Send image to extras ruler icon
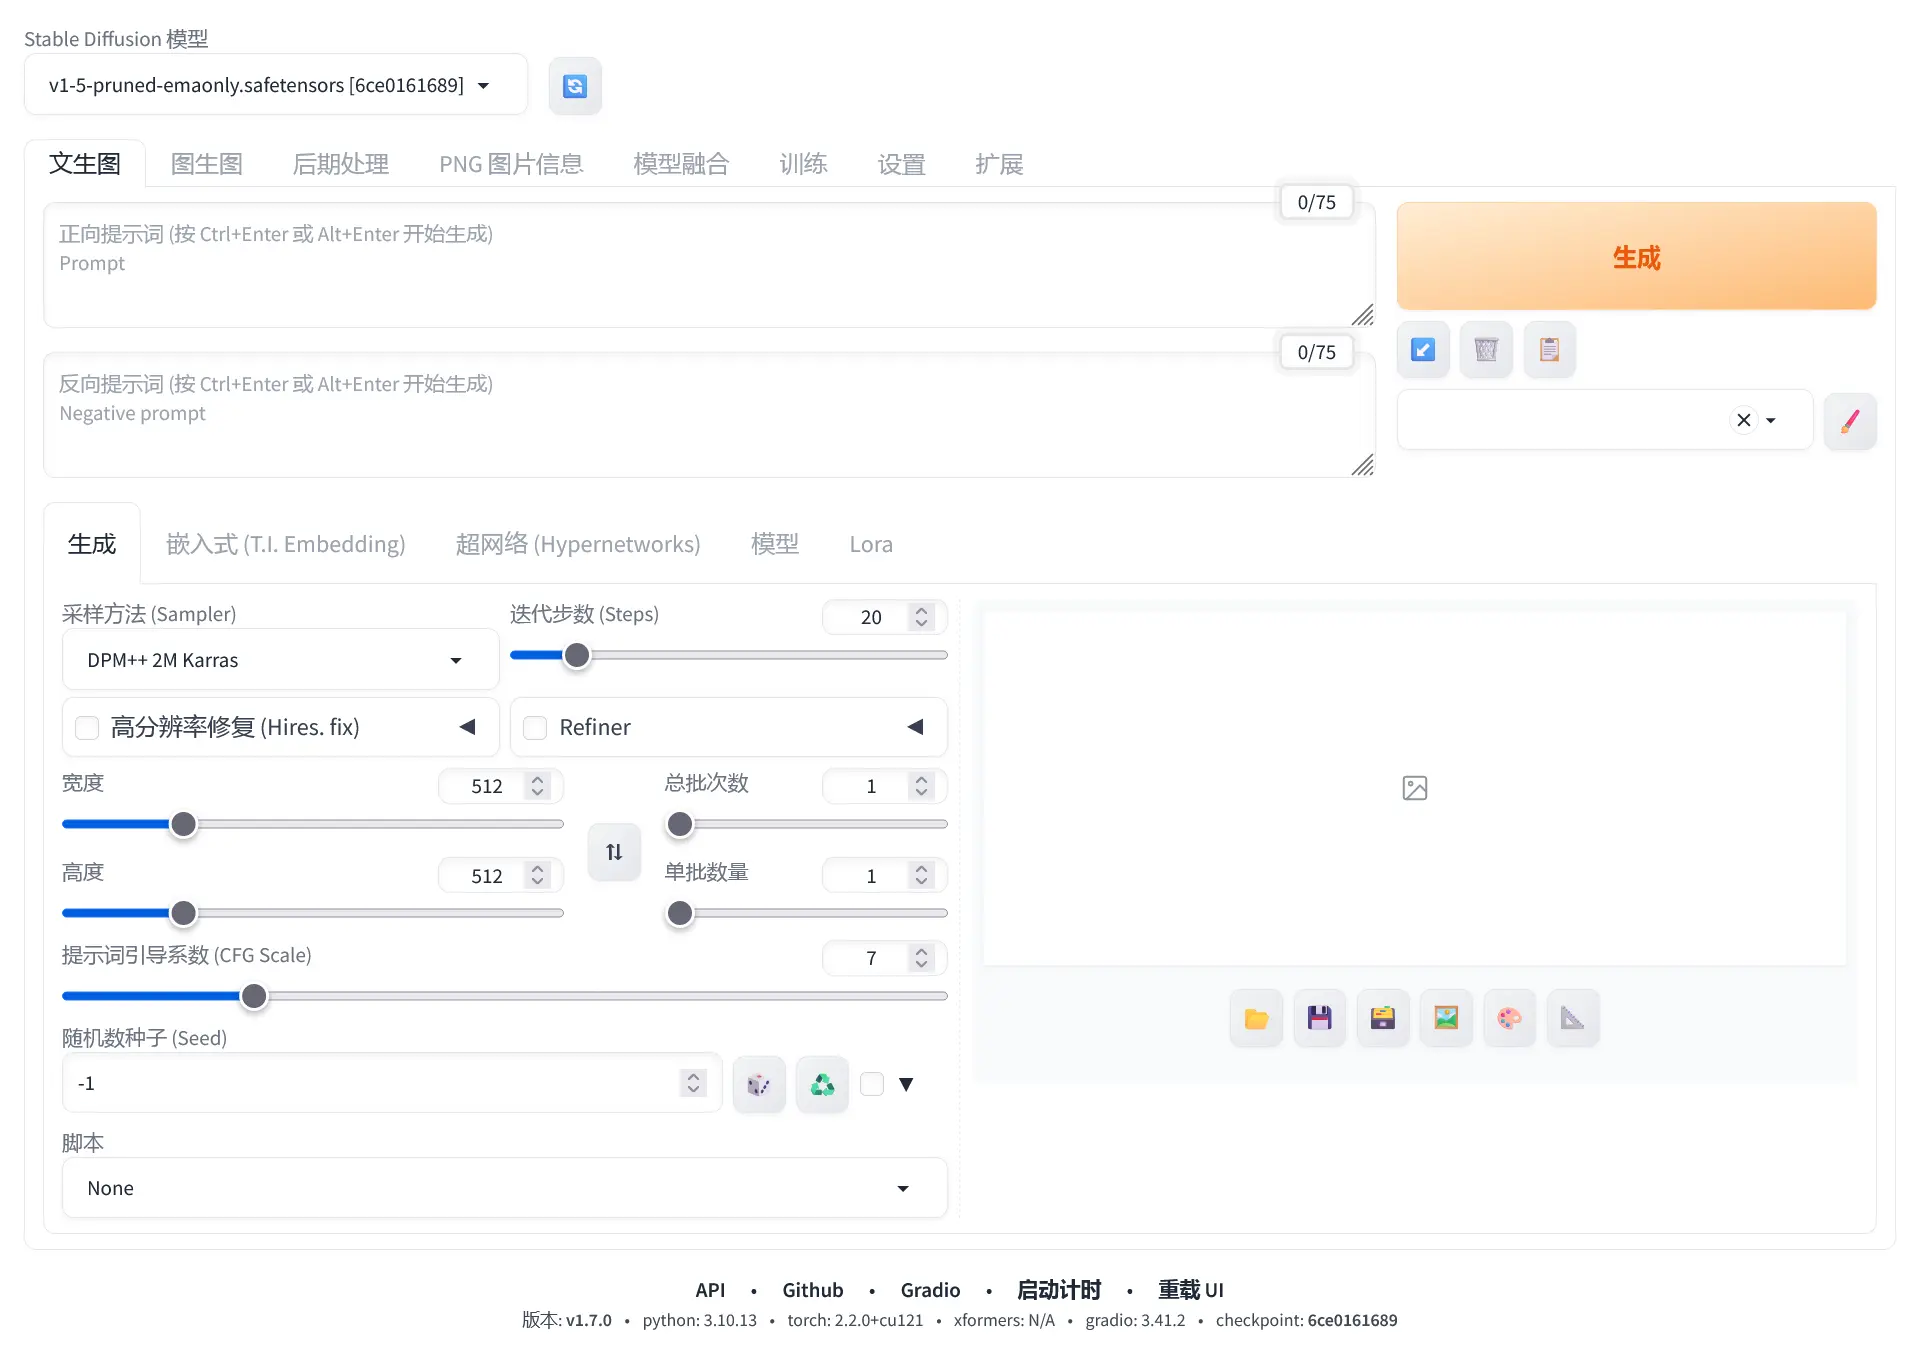This screenshot has height=1363, width=1920. click(x=1573, y=1019)
